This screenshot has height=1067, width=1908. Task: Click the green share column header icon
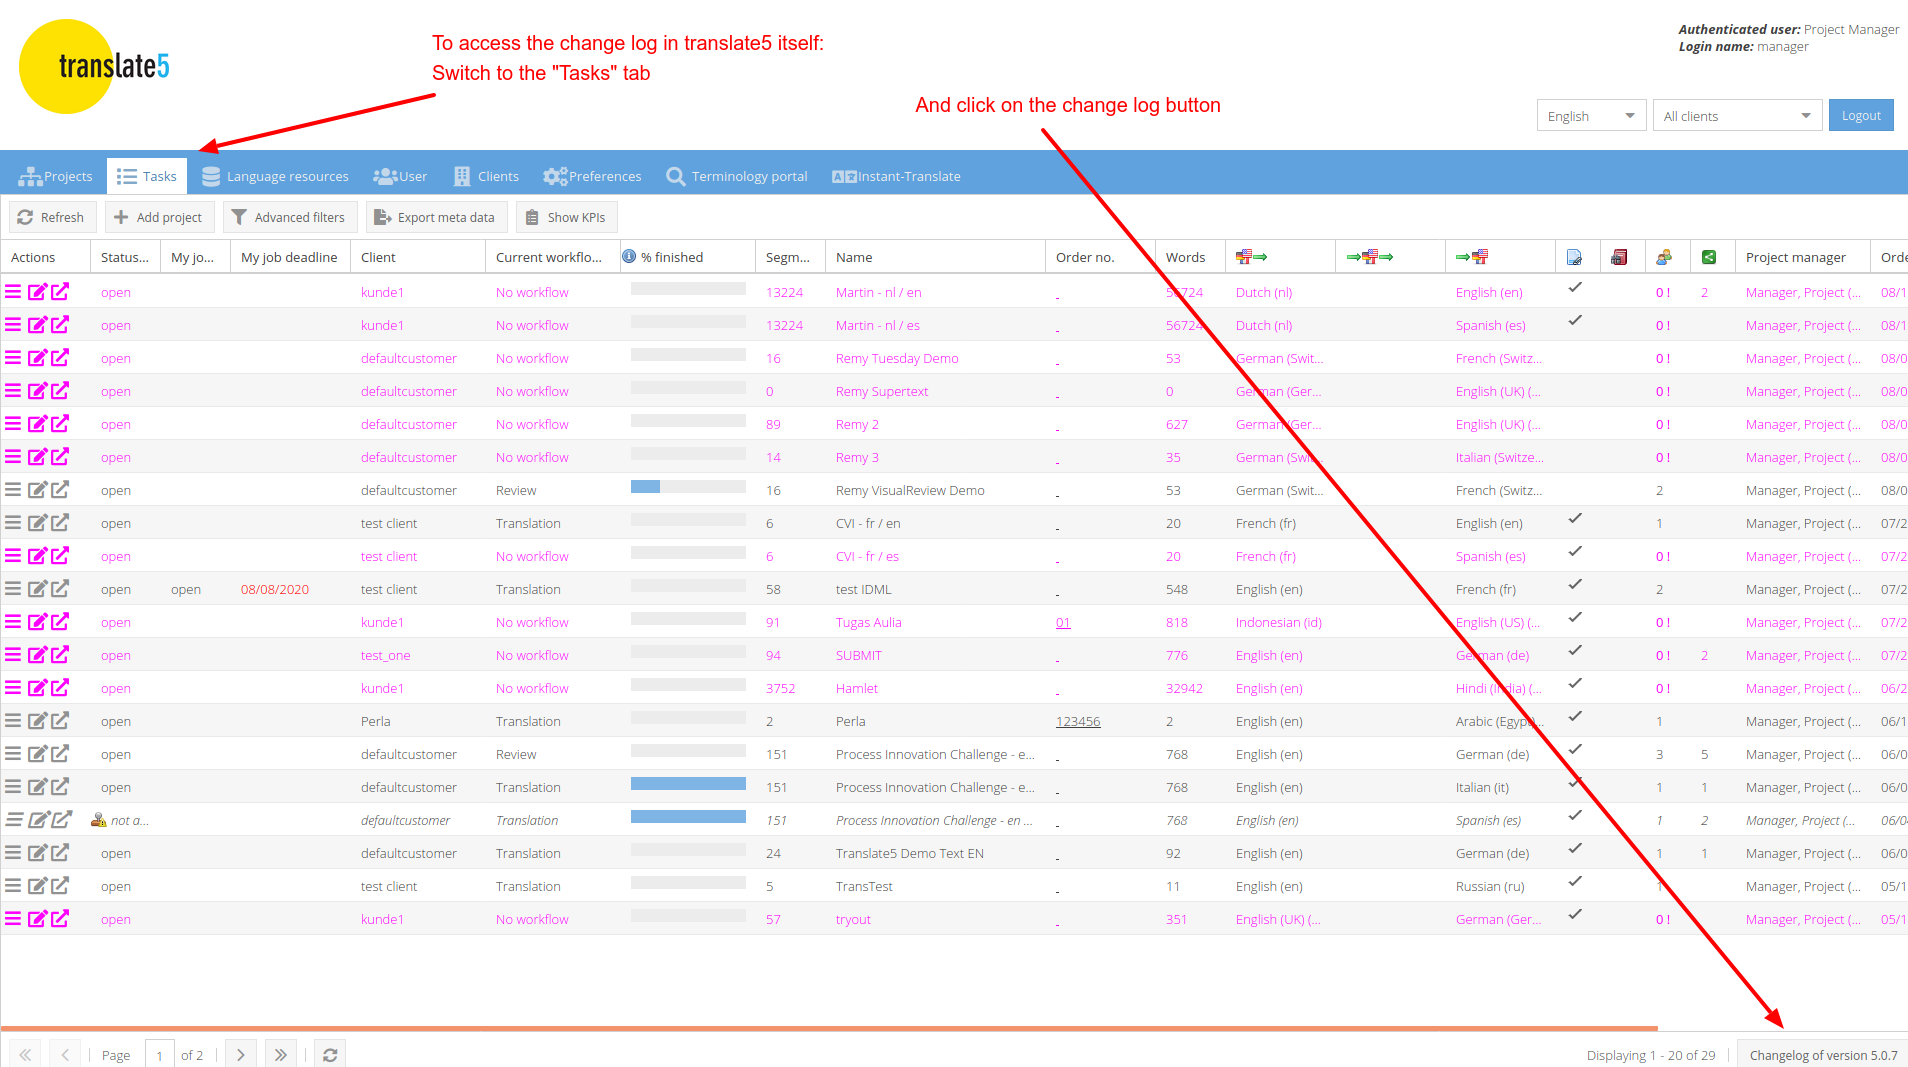click(1709, 257)
